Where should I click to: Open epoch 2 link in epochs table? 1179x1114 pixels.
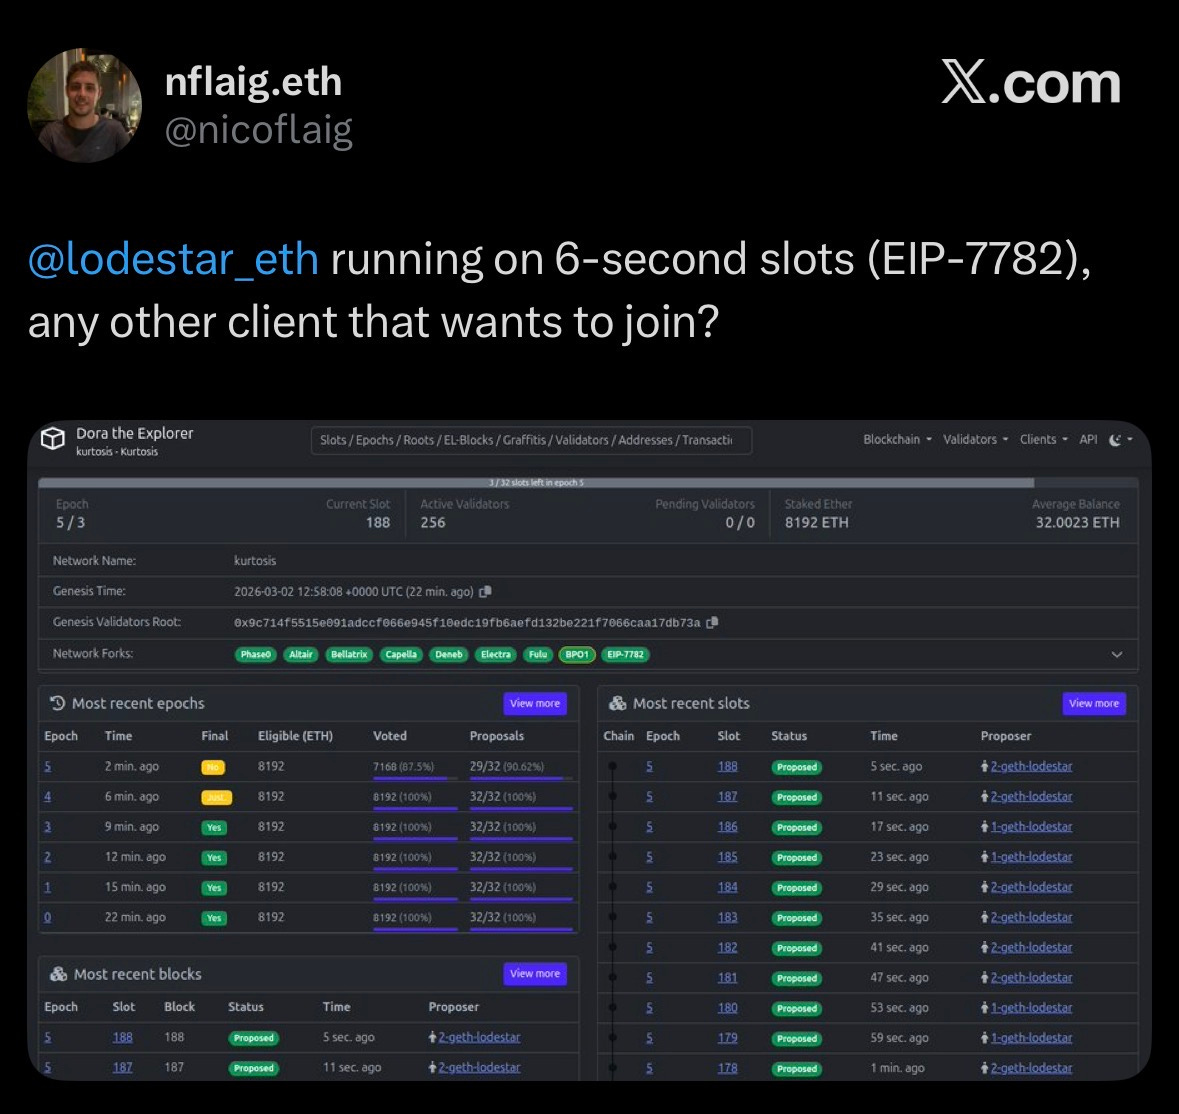click(x=47, y=857)
